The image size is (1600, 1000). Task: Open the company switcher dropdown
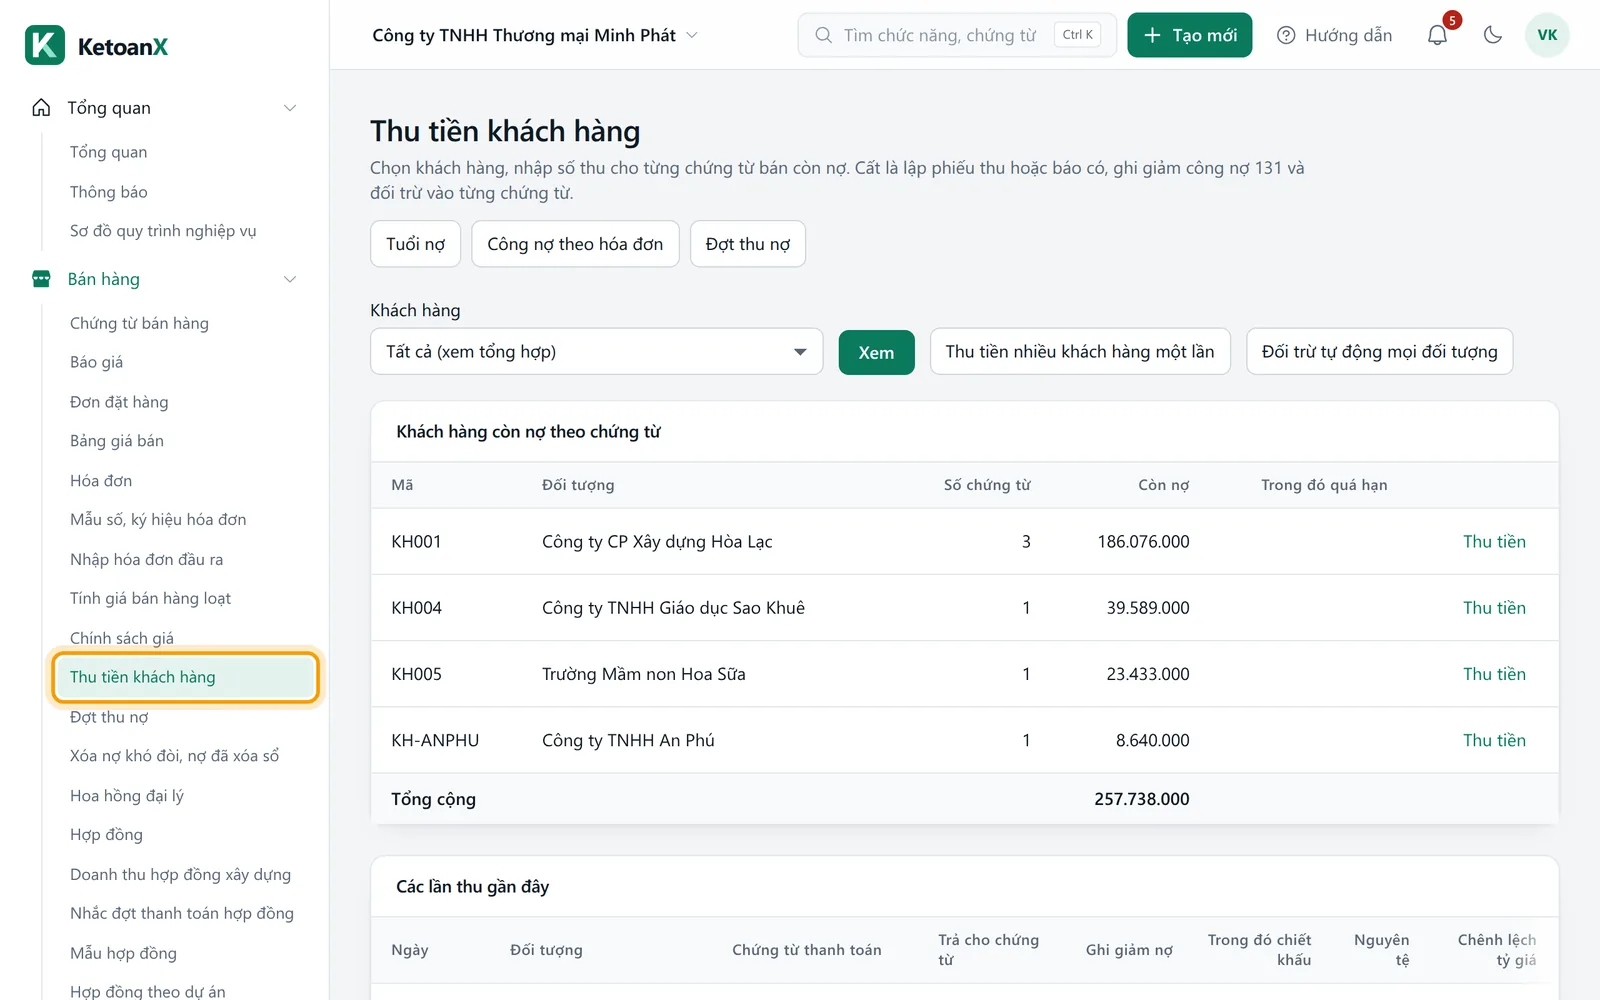[x=534, y=35]
